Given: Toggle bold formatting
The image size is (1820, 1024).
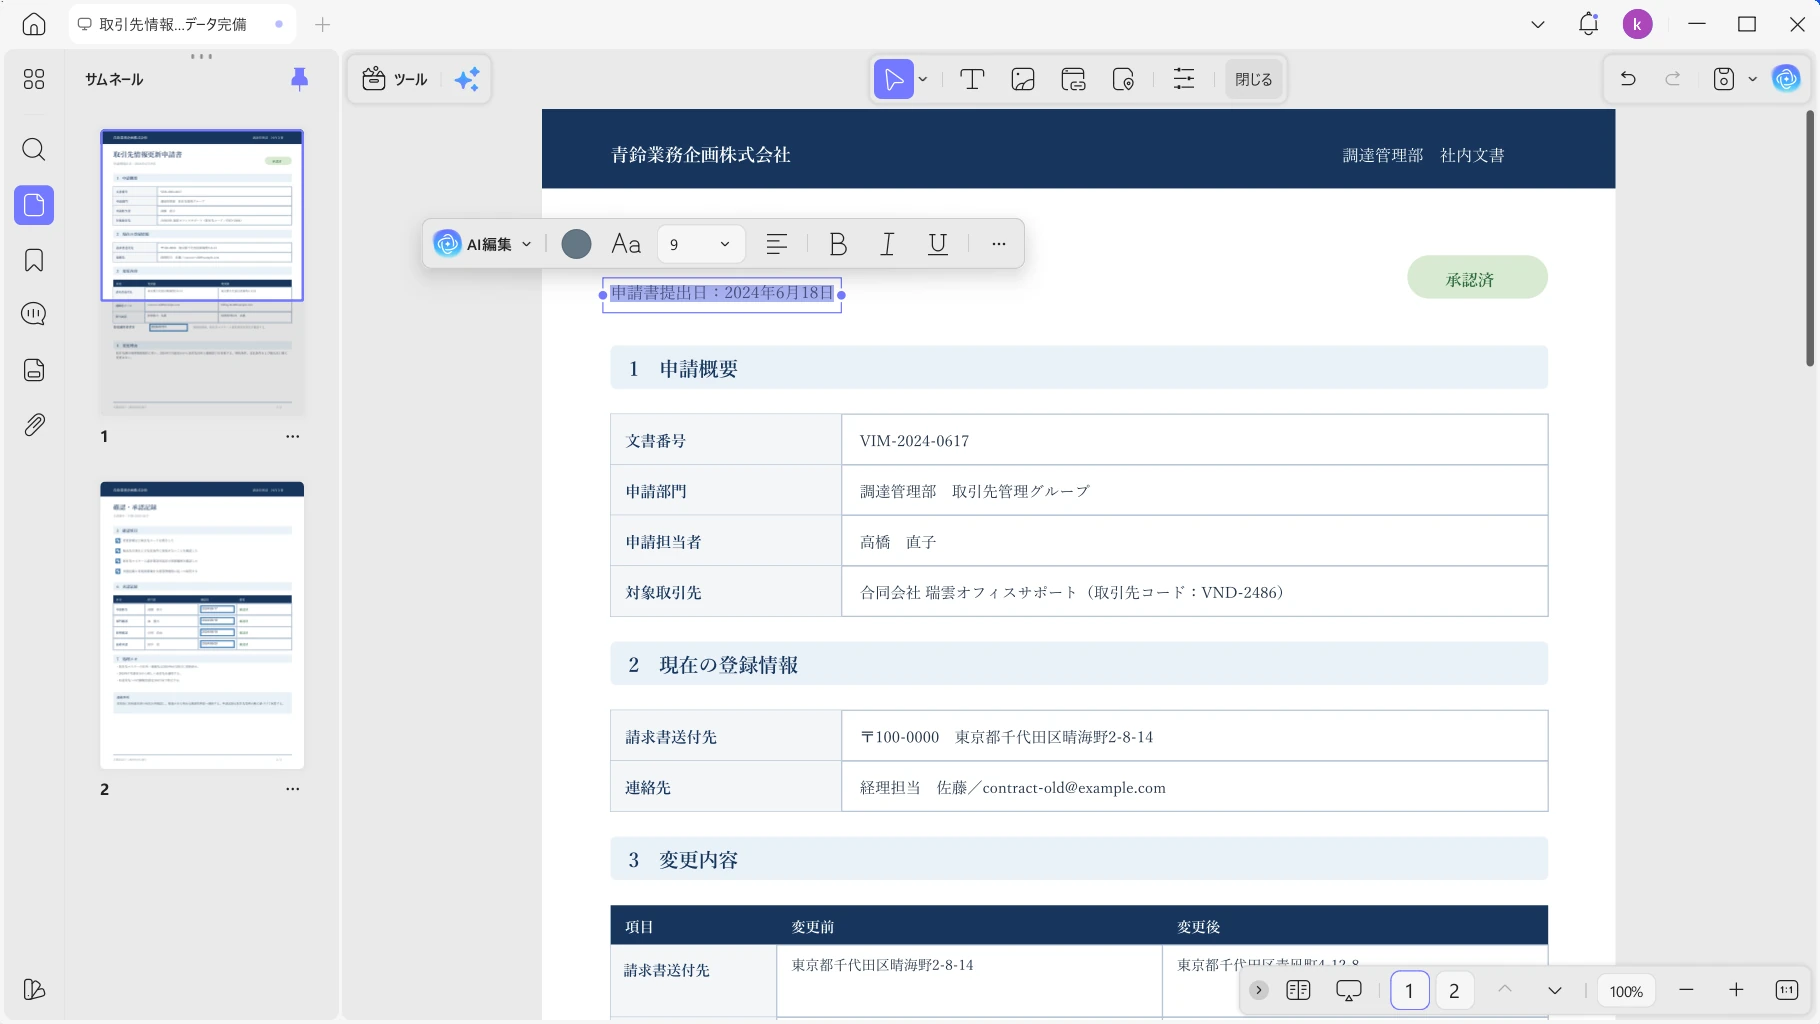Looking at the screenshot, I should [838, 244].
